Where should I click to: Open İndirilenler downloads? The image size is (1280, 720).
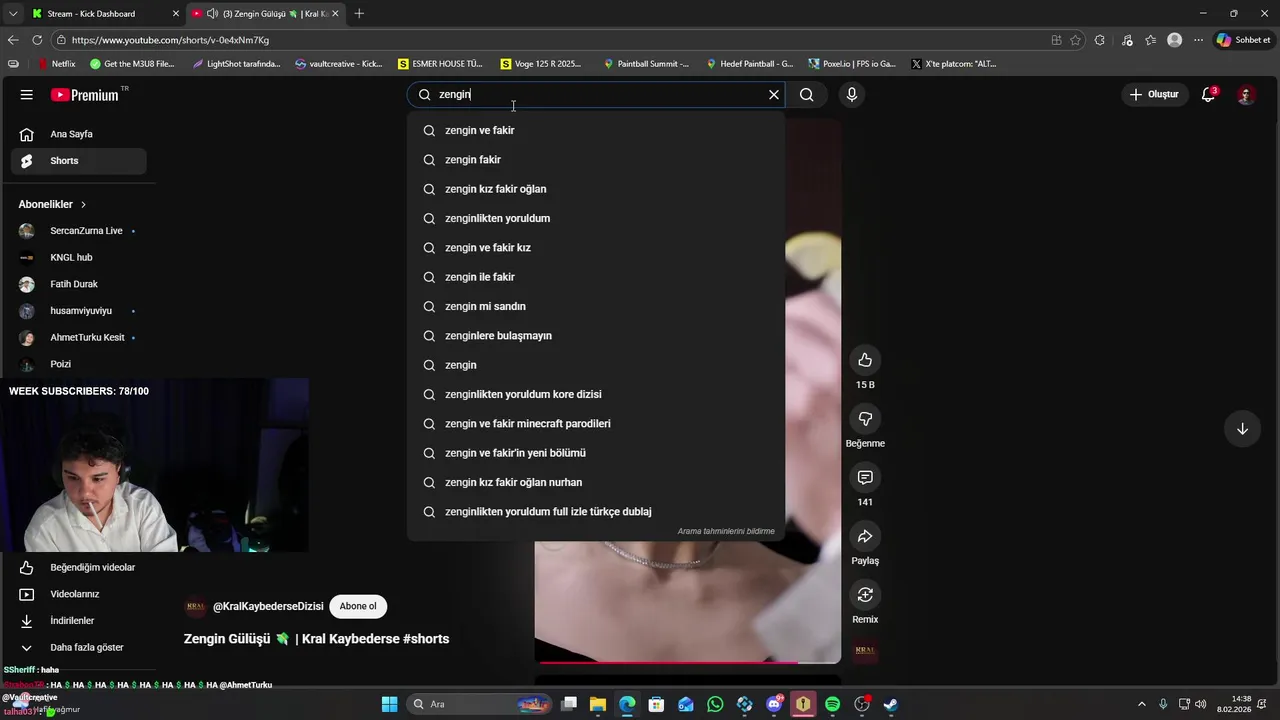click(78, 621)
